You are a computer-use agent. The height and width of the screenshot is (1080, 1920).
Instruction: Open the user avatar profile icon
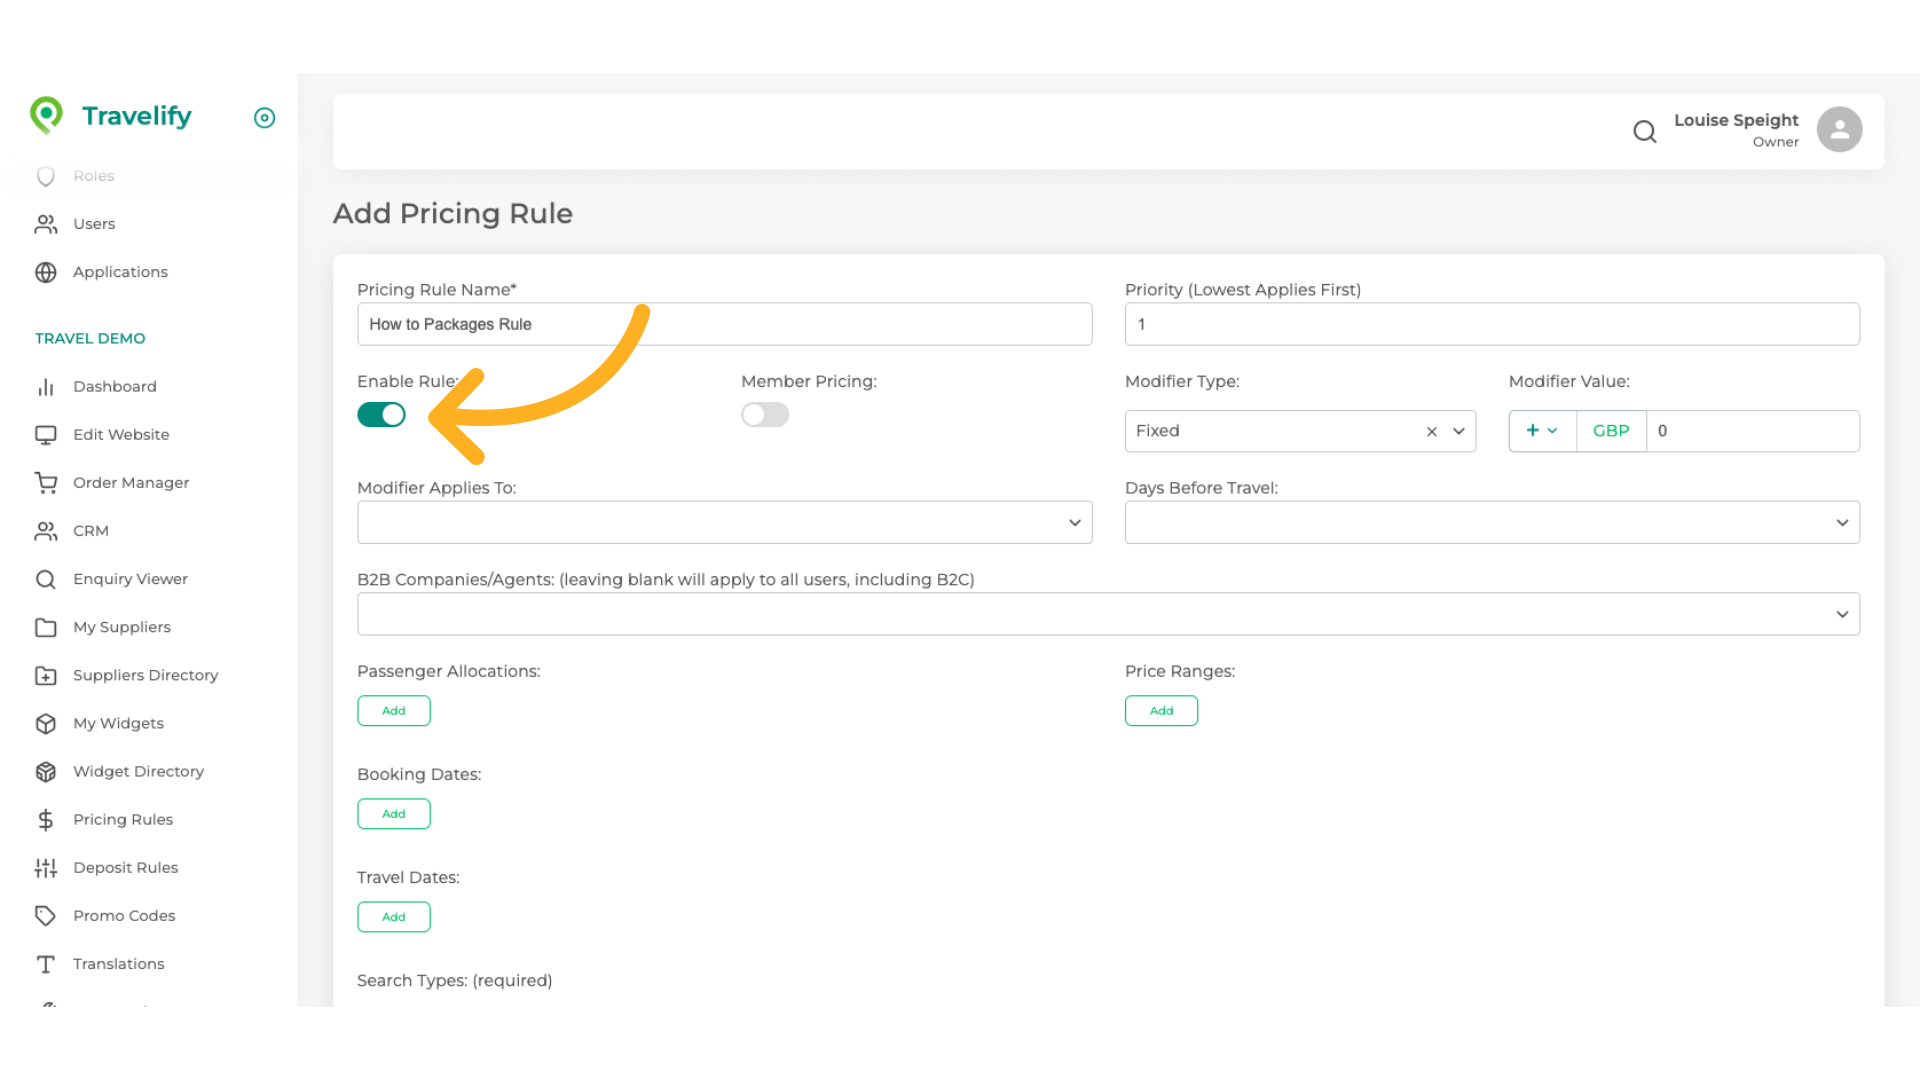point(1838,130)
